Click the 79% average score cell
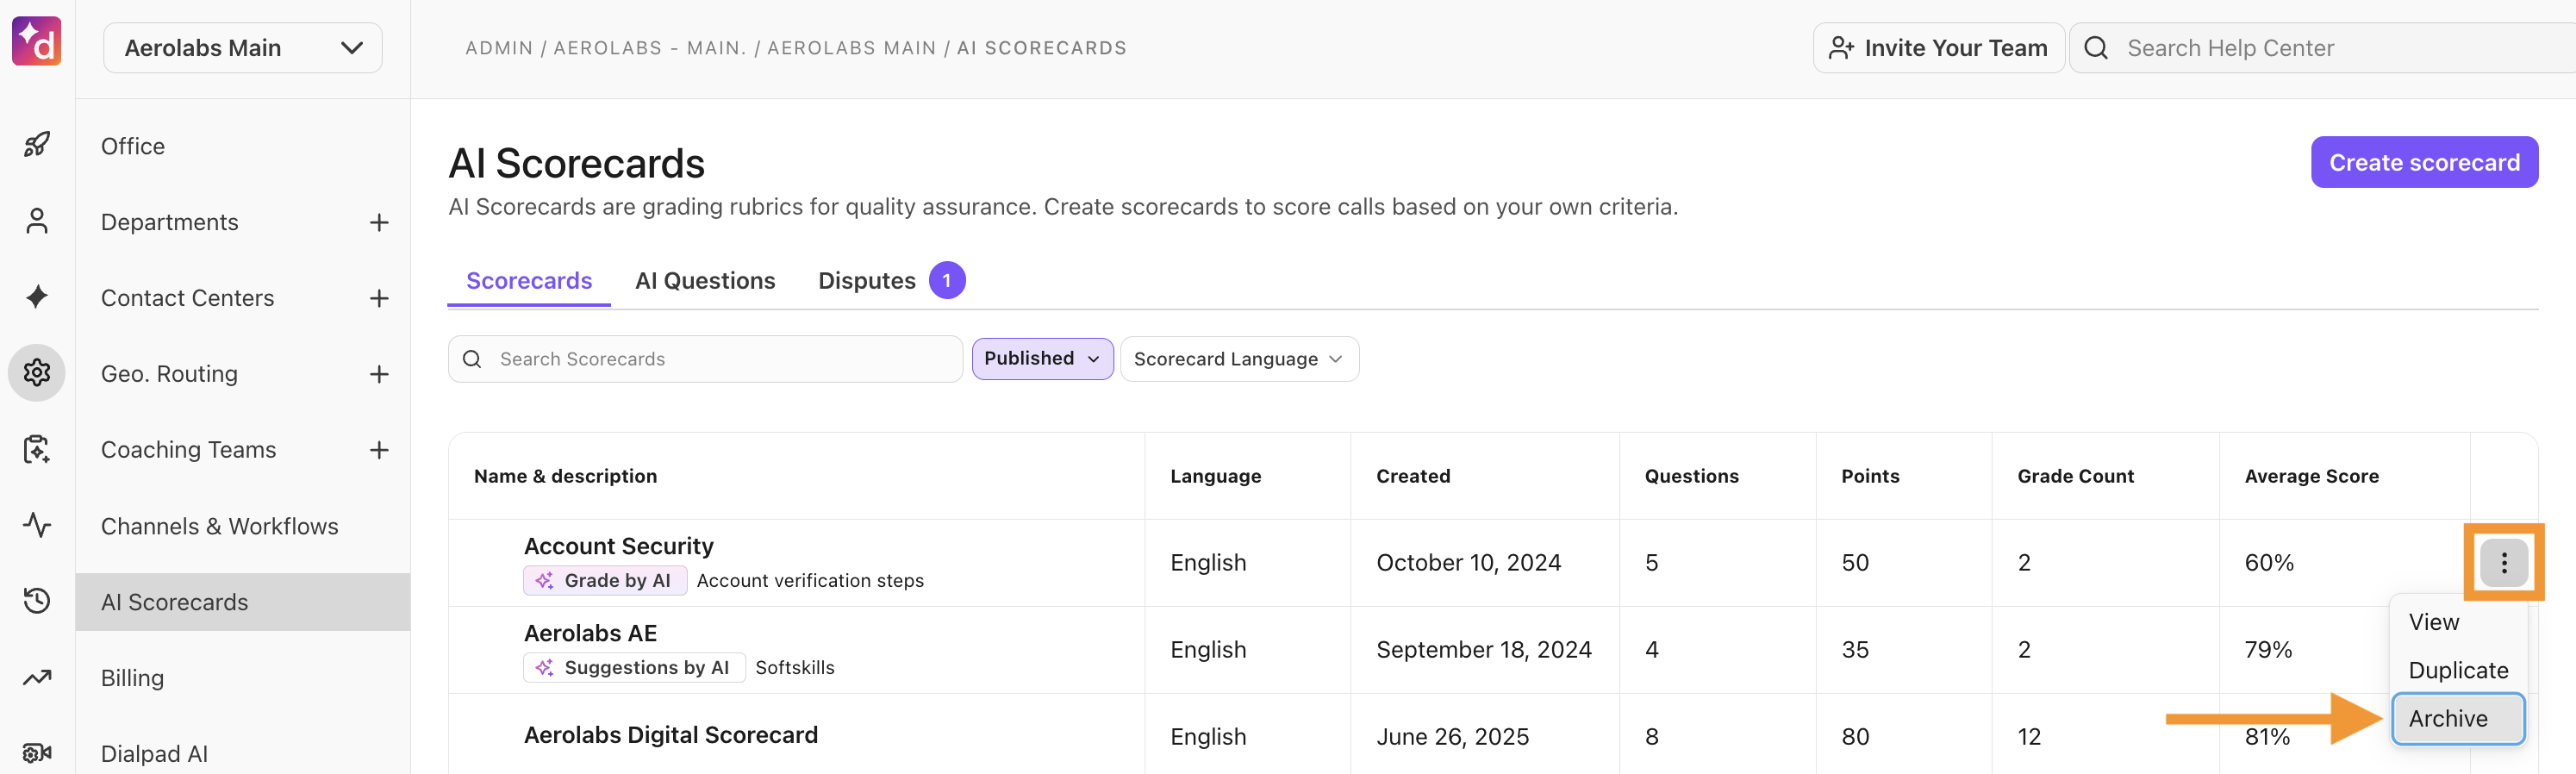The width and height of the screenshot is (2576, 774). [2268, 650]
